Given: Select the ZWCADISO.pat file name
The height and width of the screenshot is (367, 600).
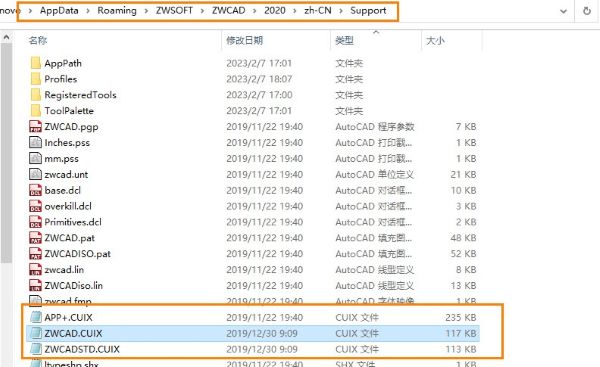Looking at the screenshot, I should tap(77, 254).
